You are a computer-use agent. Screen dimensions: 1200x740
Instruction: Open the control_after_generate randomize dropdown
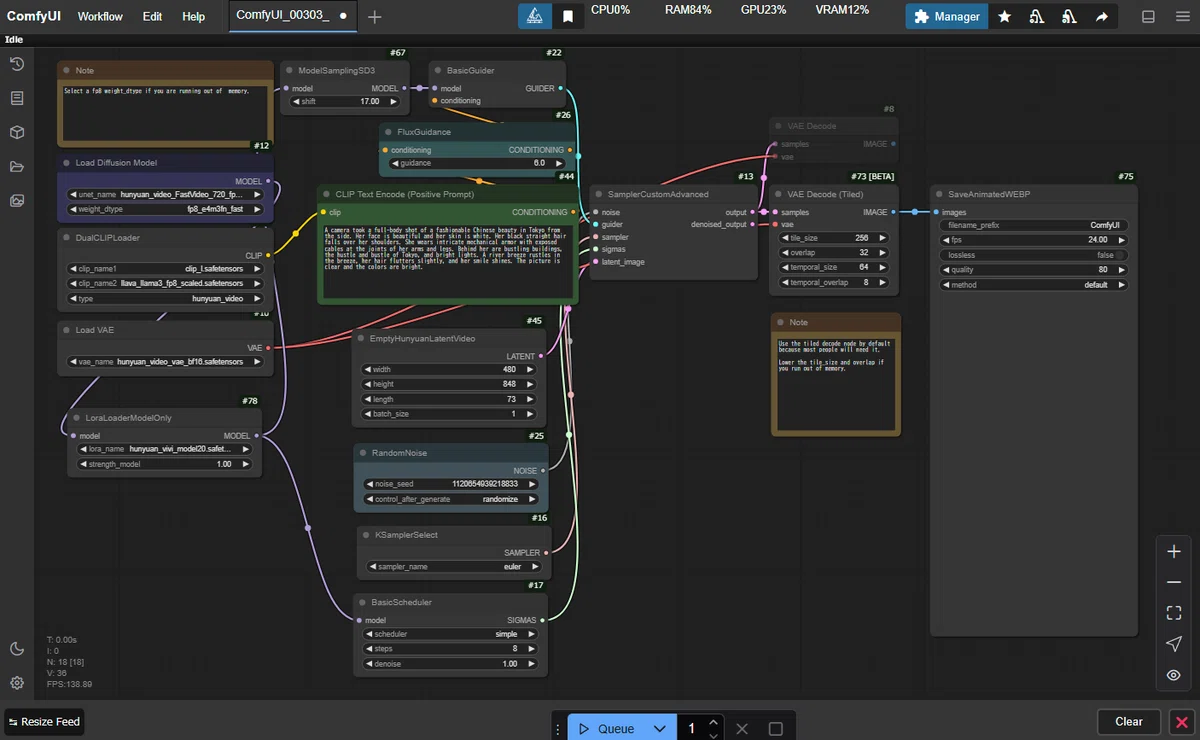pyautogui.click(x=451, y=499)
